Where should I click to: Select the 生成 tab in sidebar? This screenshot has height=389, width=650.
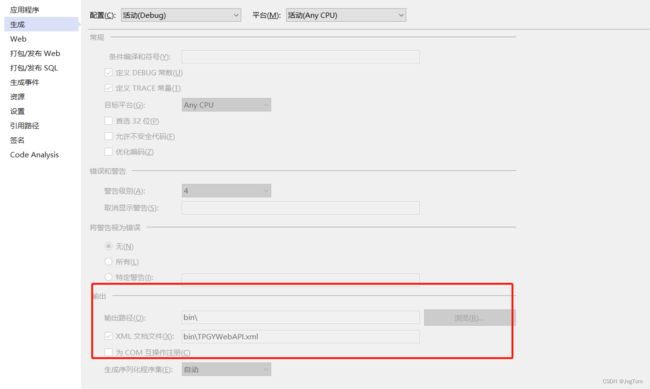pos(41,24)
